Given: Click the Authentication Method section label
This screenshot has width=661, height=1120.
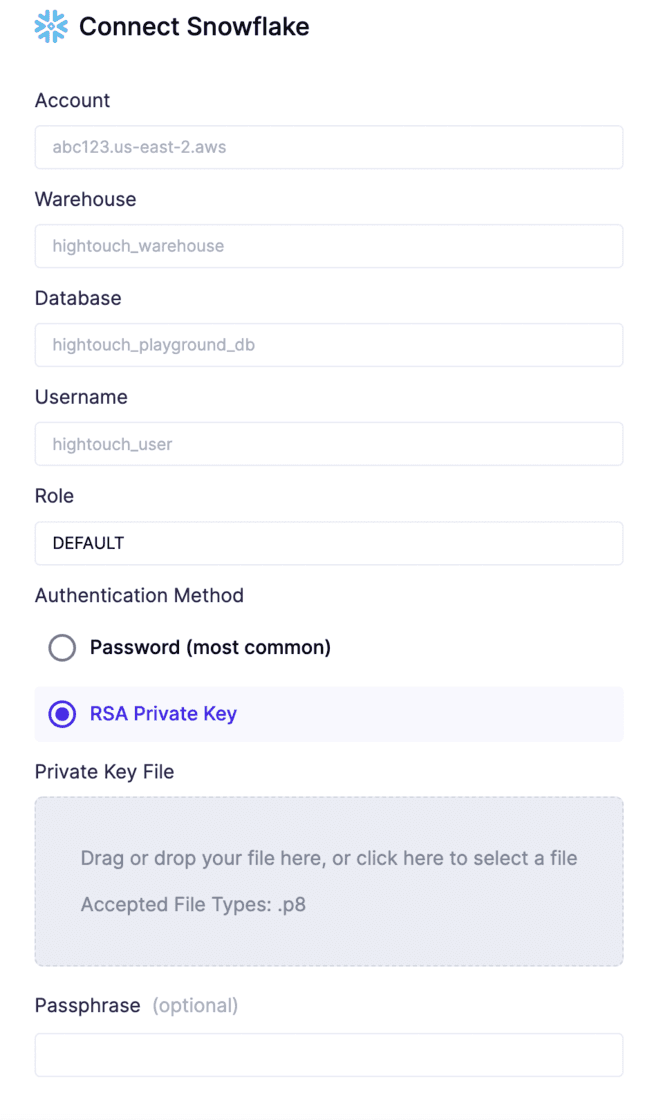Looking at the screenshot, I should click(x=139, y=595).
